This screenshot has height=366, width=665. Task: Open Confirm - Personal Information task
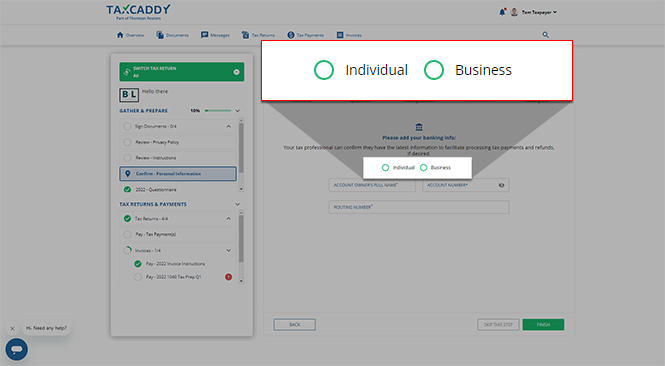point(178,173)
